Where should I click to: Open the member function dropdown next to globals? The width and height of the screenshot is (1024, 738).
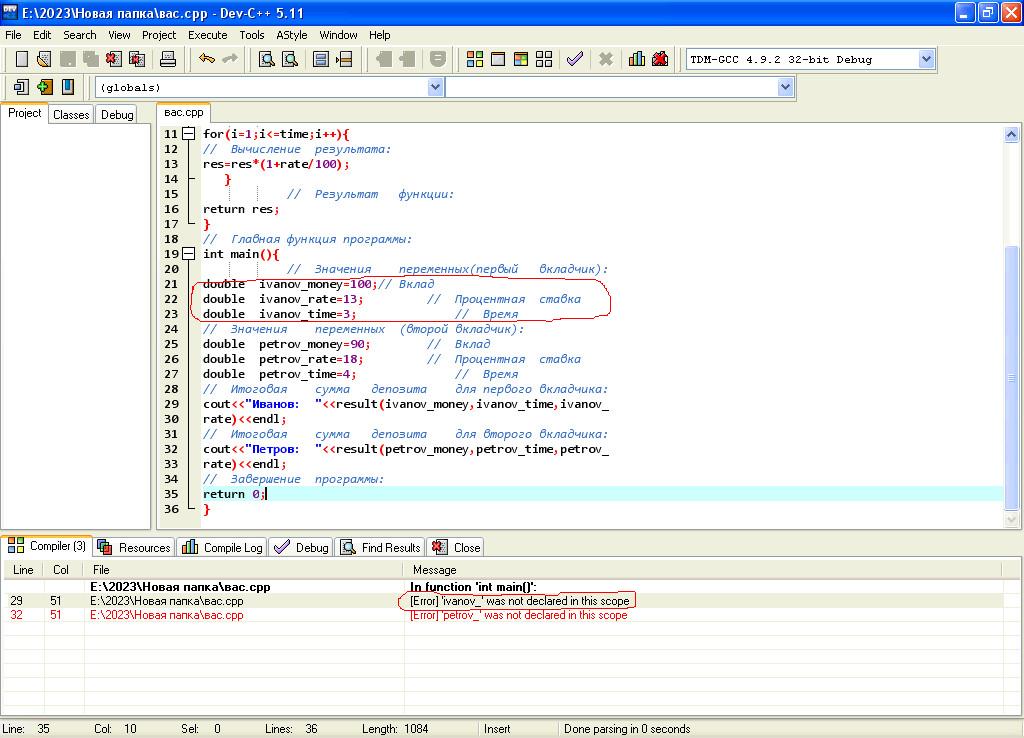pos(785,87)
